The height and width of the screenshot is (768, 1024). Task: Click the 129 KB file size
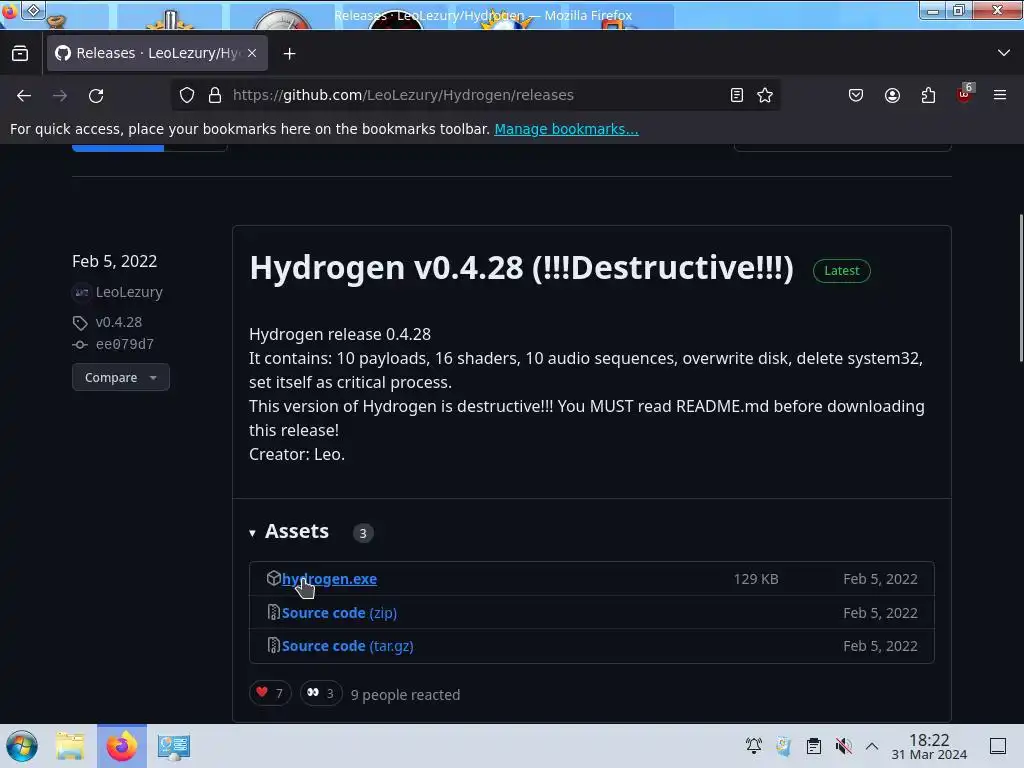click(756, 579)
